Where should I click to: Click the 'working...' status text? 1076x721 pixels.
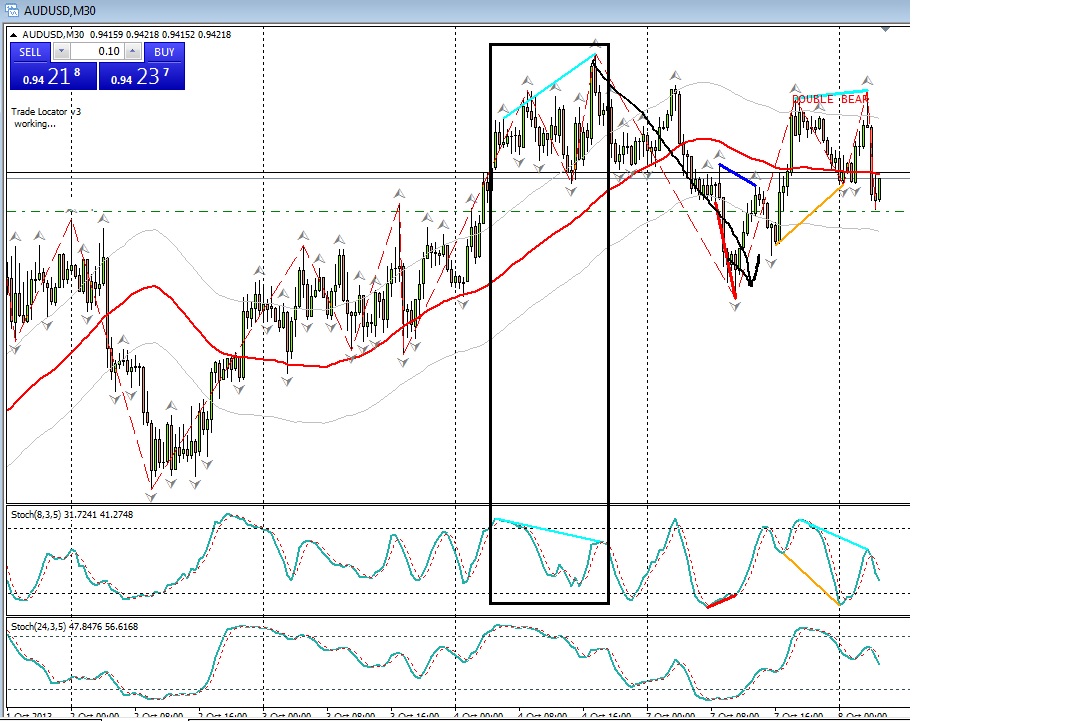tap(35, 123)
